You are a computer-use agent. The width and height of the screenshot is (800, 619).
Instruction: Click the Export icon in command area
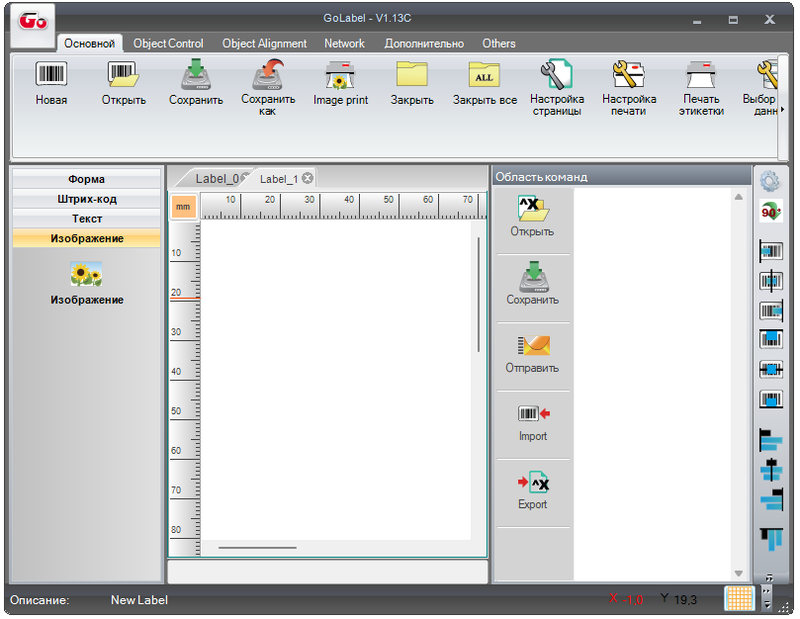[x=533, y=482]
